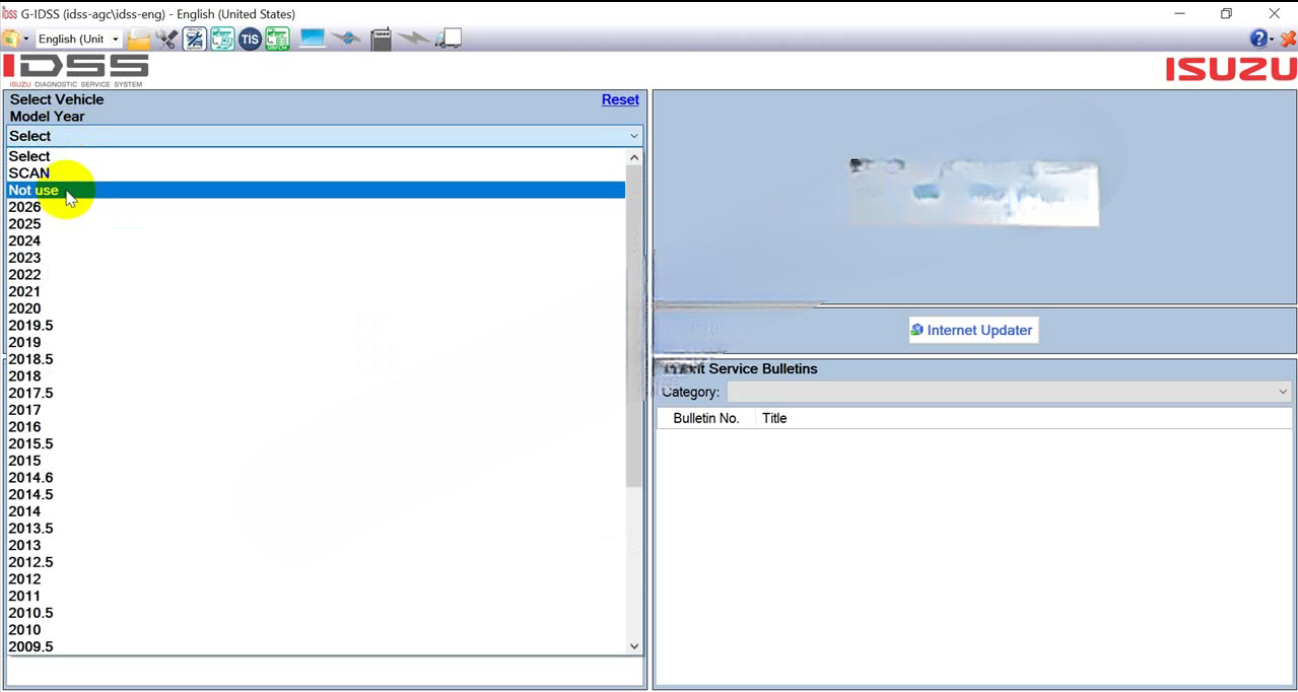Close the G-IDSS window

point(1274,14)
